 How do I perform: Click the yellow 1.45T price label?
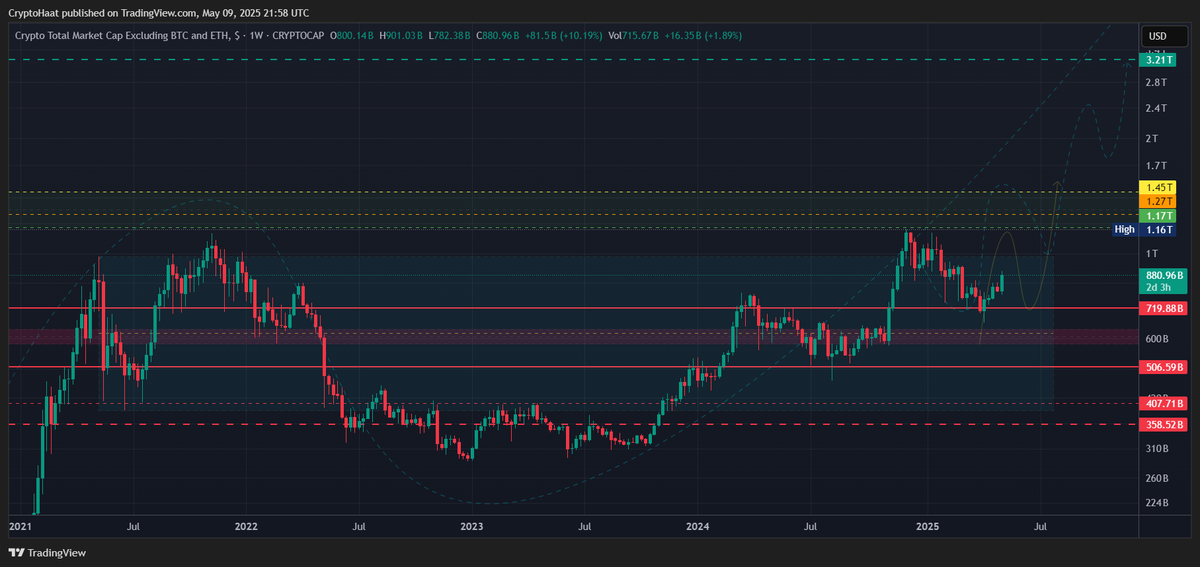1158,188
